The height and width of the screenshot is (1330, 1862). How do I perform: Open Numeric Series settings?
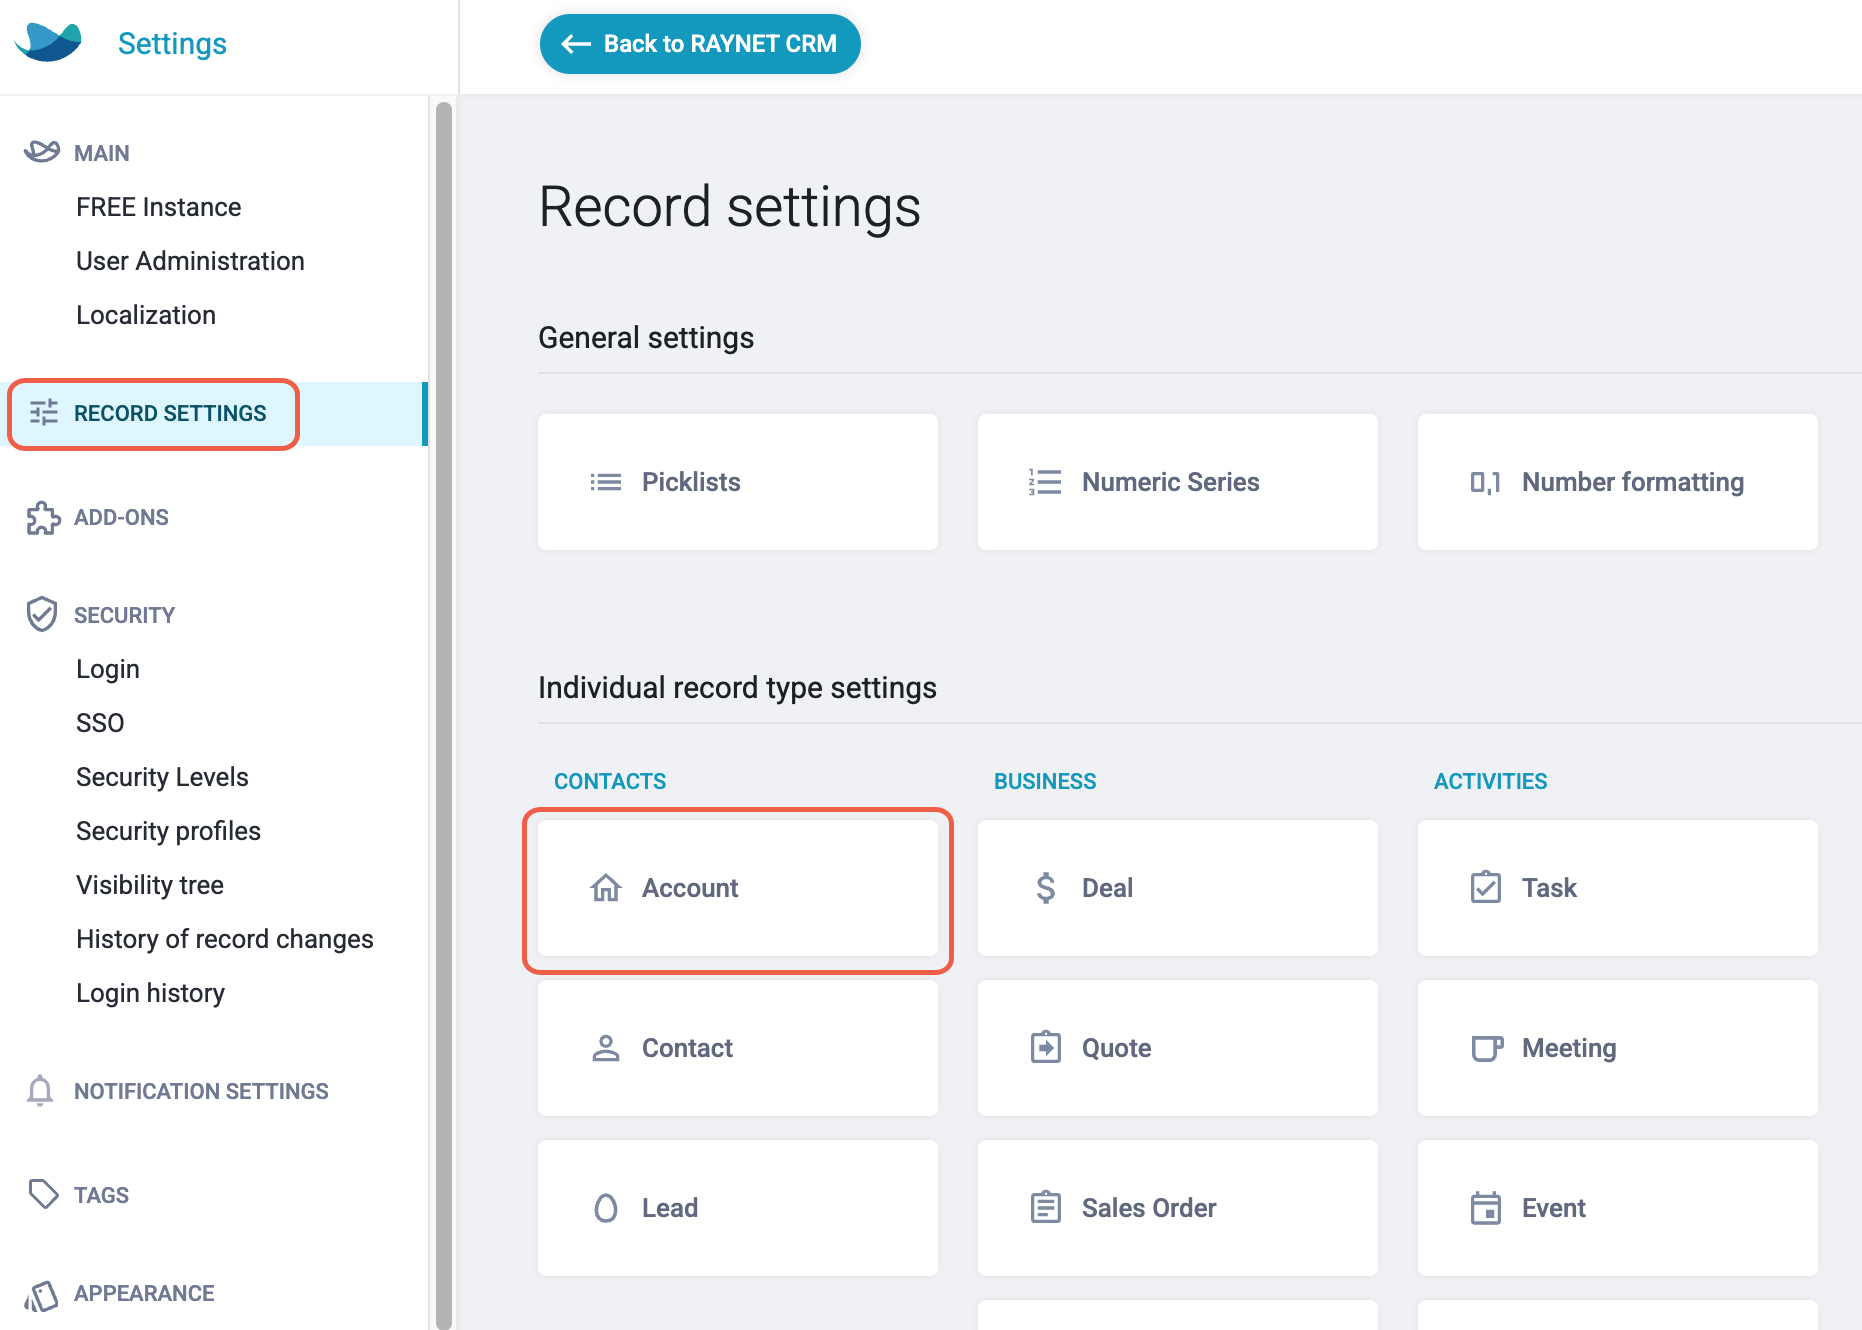tap(1178, 482)
